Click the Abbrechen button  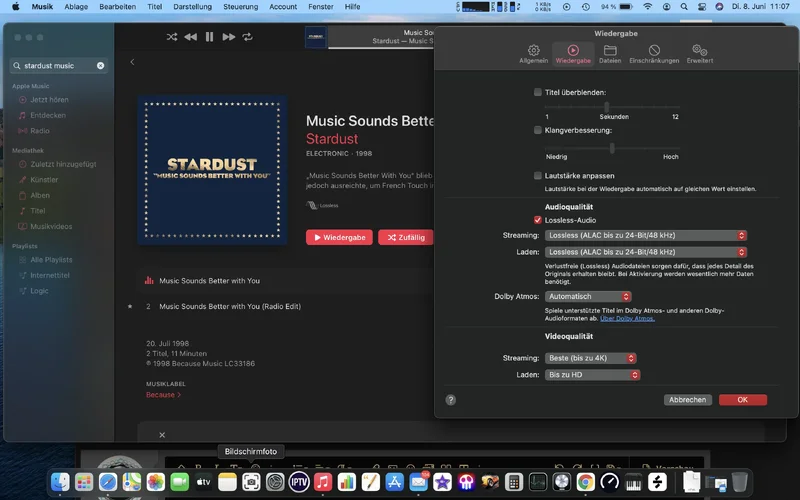(687, 400)
